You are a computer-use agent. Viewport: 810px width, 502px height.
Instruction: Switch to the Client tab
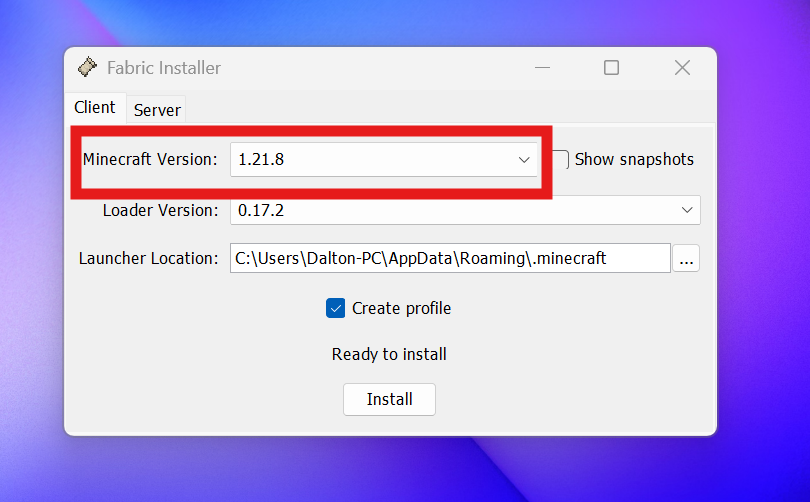point(95,107)
